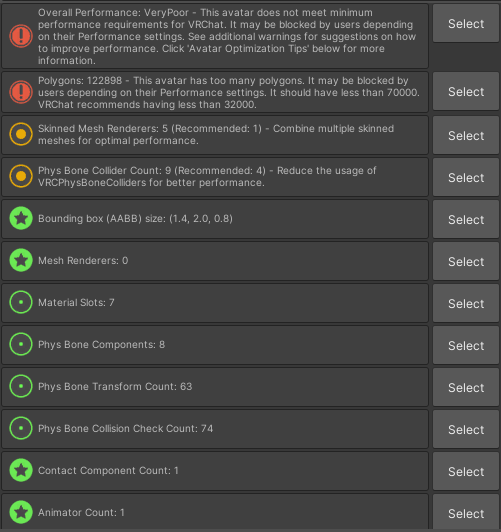
Task: Choose Select beside Material Slots: 7
Action: pyautogui.click(x=466, y=303)
